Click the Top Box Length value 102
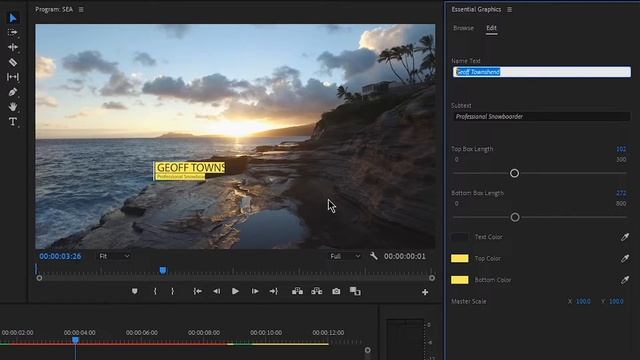The image size is (640, 360). click(621, 149)
